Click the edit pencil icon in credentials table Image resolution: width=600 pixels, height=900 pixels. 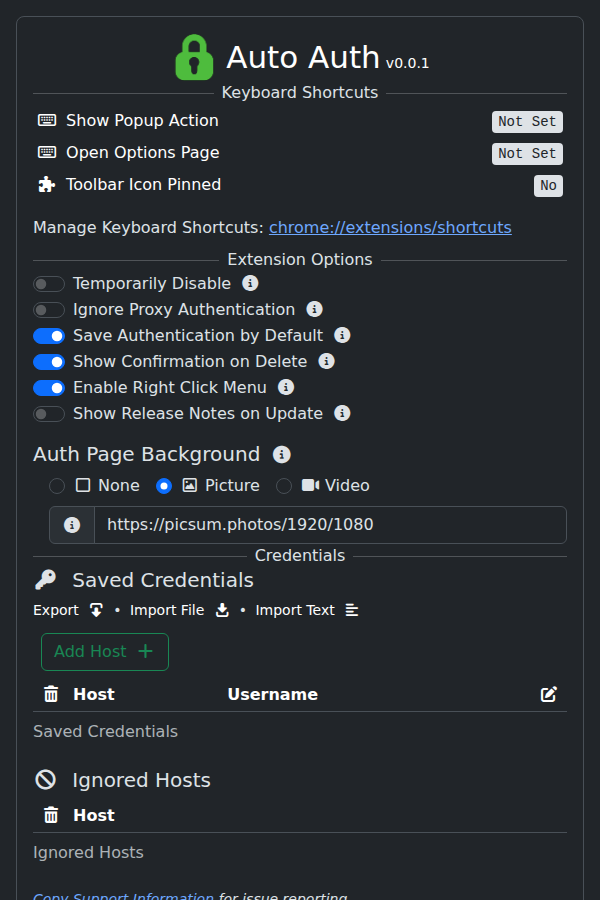click(x=548, y=694)
